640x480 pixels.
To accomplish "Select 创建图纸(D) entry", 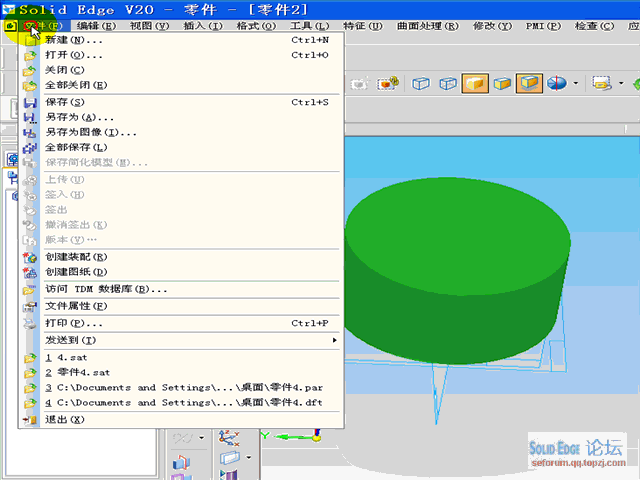I will (182, 272).
